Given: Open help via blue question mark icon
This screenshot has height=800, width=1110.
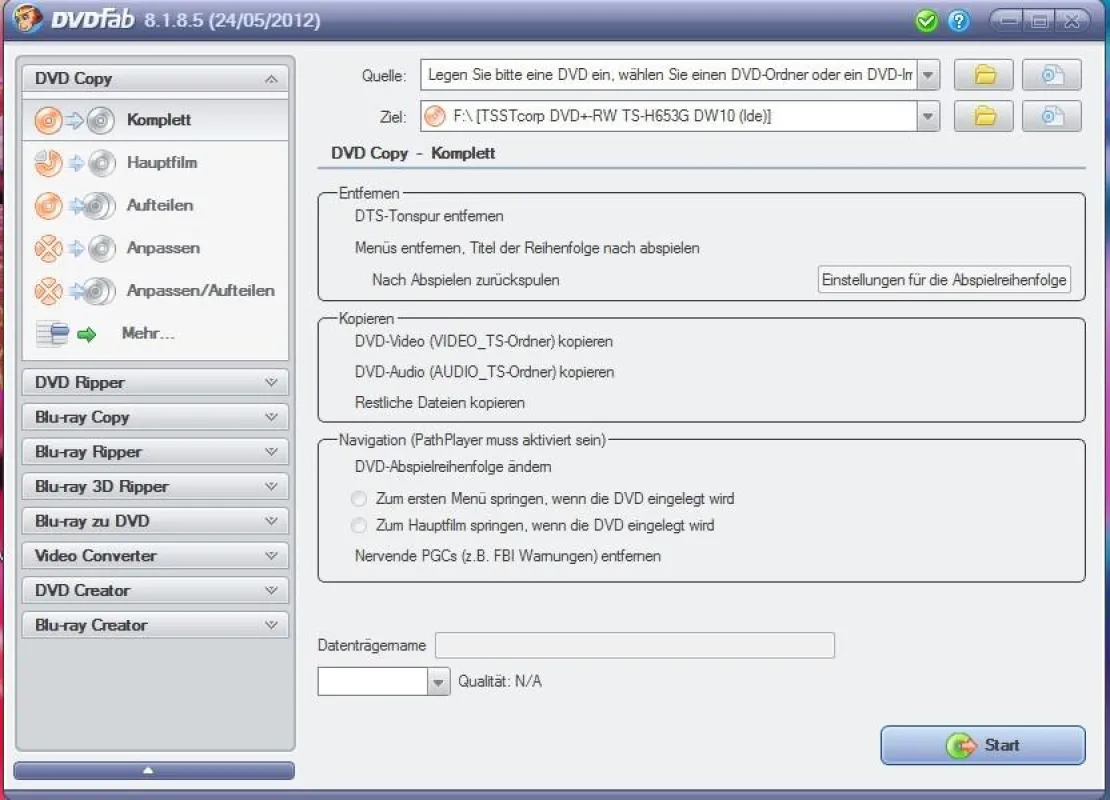Looking at the screenshot, I should [959, 21].
